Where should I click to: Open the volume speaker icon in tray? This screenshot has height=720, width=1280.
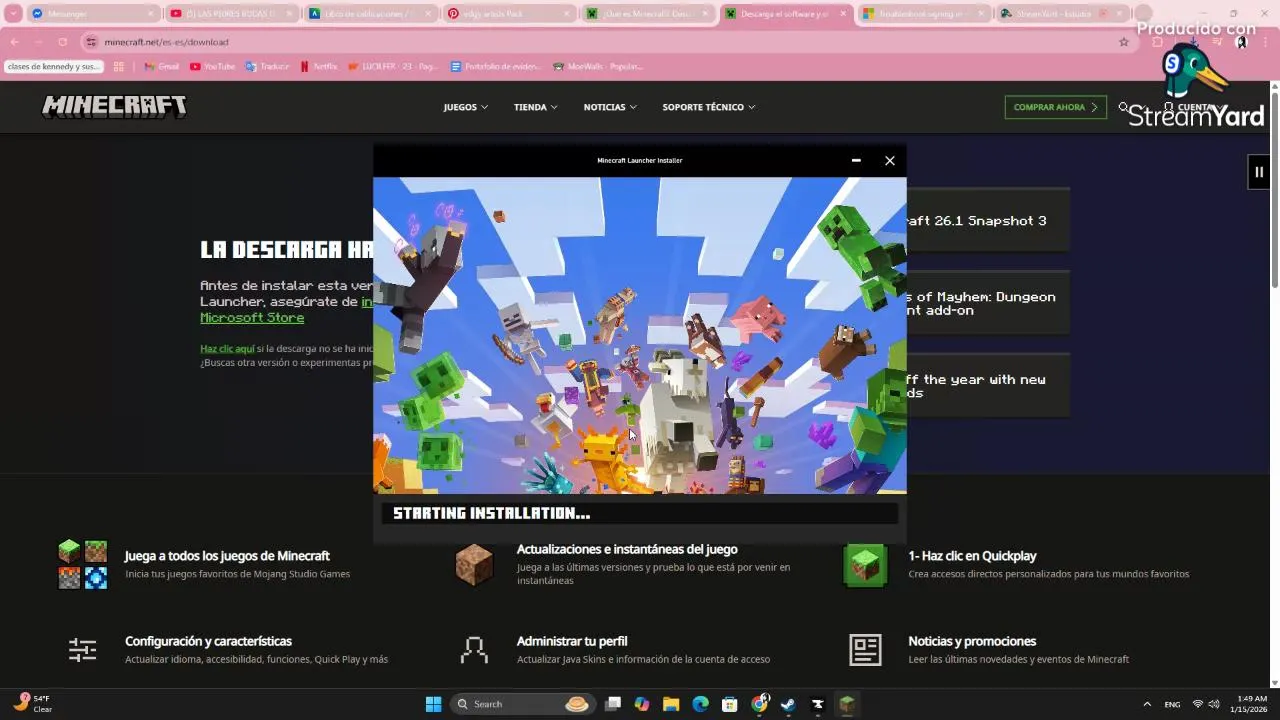pos(1213,704)
